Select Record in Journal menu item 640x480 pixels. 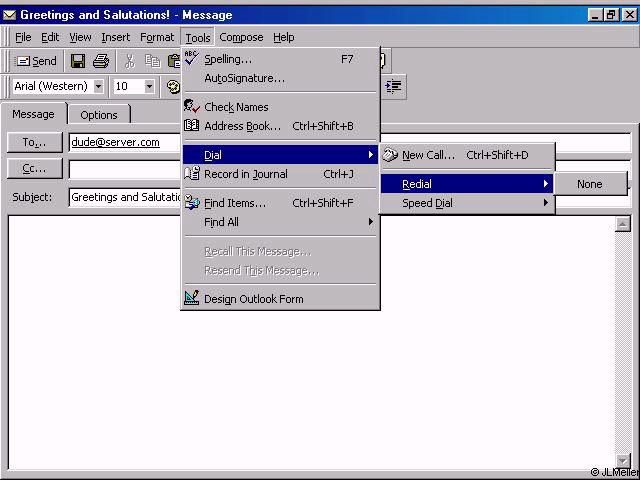[280, 174]
